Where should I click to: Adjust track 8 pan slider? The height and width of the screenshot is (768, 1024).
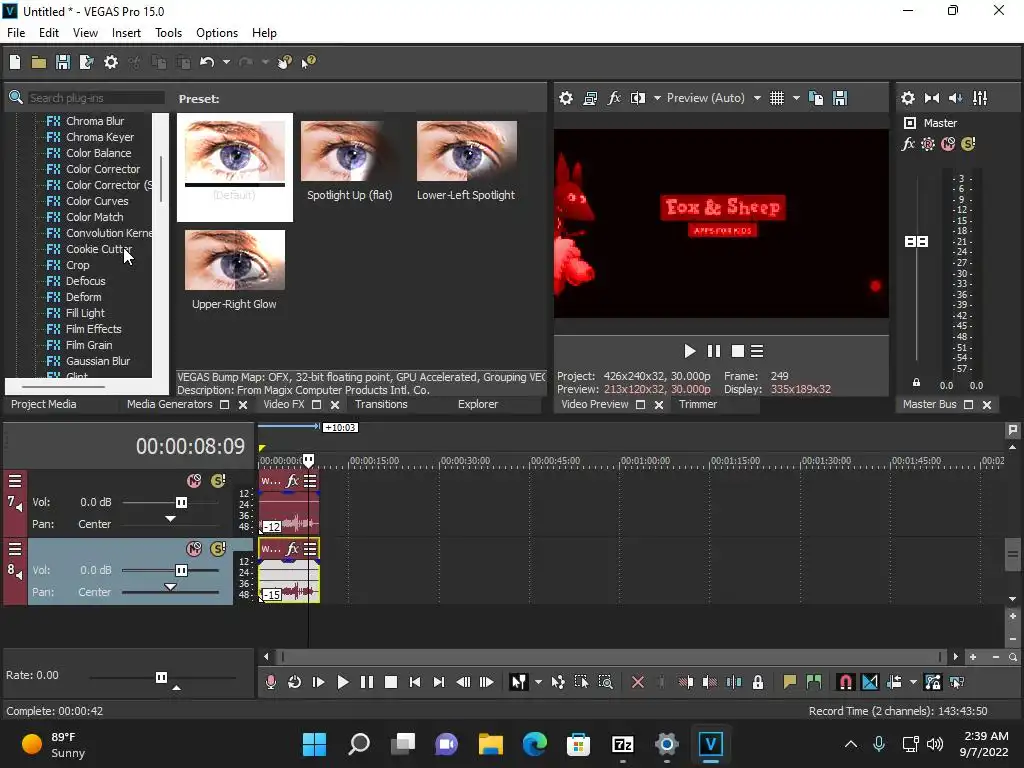(x=170, y=586)
